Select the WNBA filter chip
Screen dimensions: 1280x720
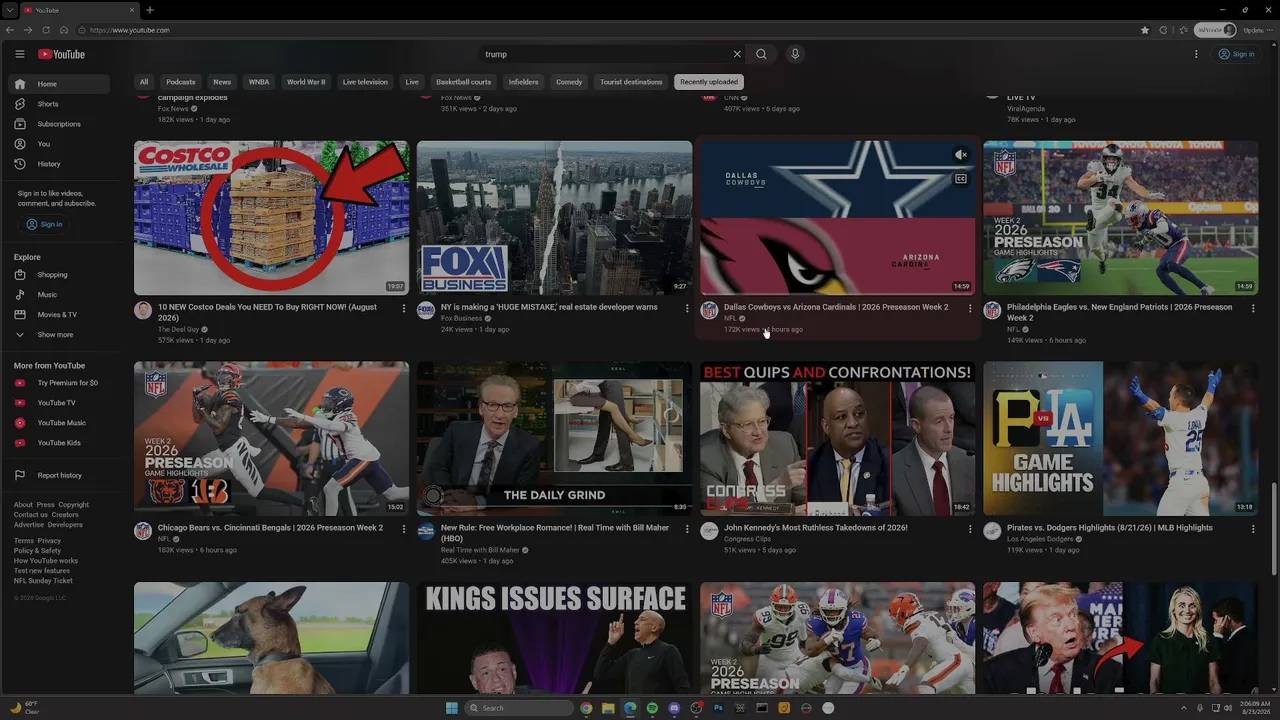tap(259, 82)
